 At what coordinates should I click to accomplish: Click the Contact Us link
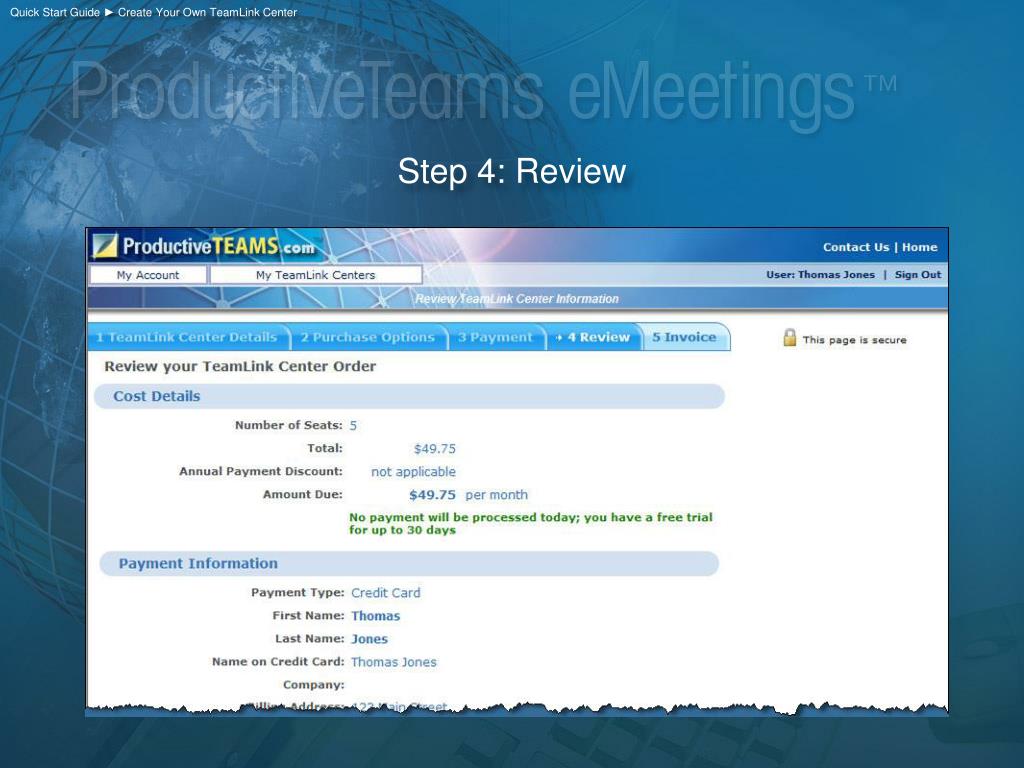pyautogui.click(x=856, y=247)
